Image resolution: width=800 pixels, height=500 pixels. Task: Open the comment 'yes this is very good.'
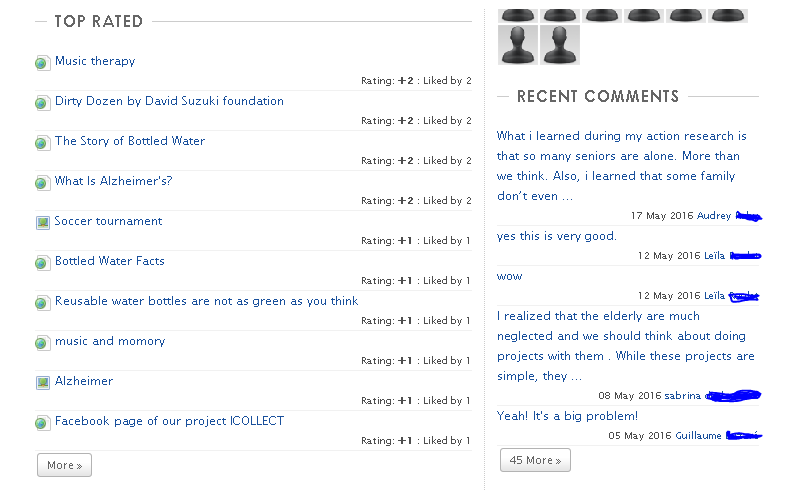[557, 236]
